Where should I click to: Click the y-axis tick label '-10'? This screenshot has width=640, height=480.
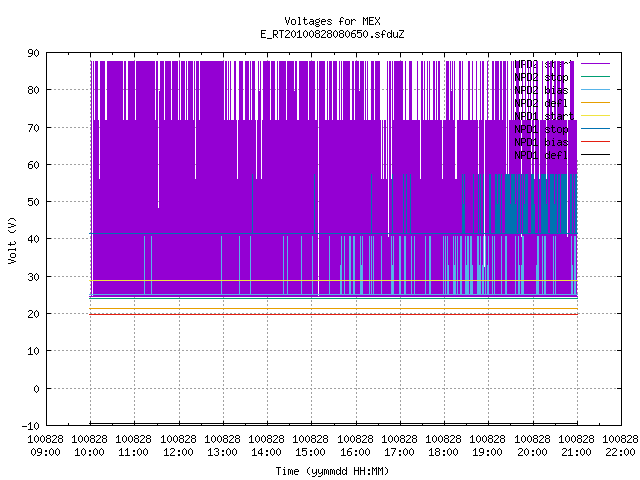click(x=31, y=426)
